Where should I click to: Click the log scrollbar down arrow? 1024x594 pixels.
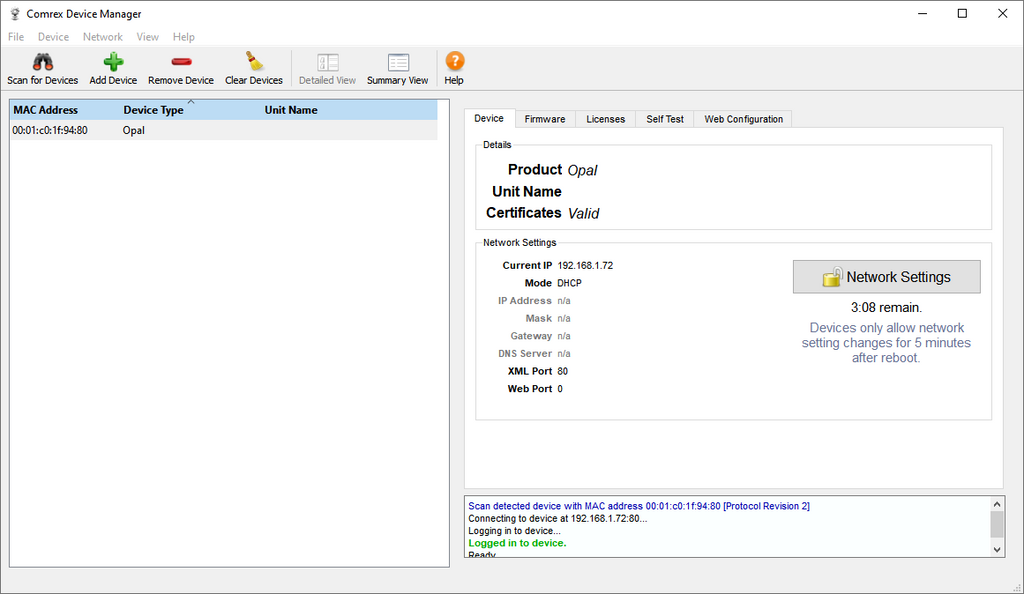(997, 550)
